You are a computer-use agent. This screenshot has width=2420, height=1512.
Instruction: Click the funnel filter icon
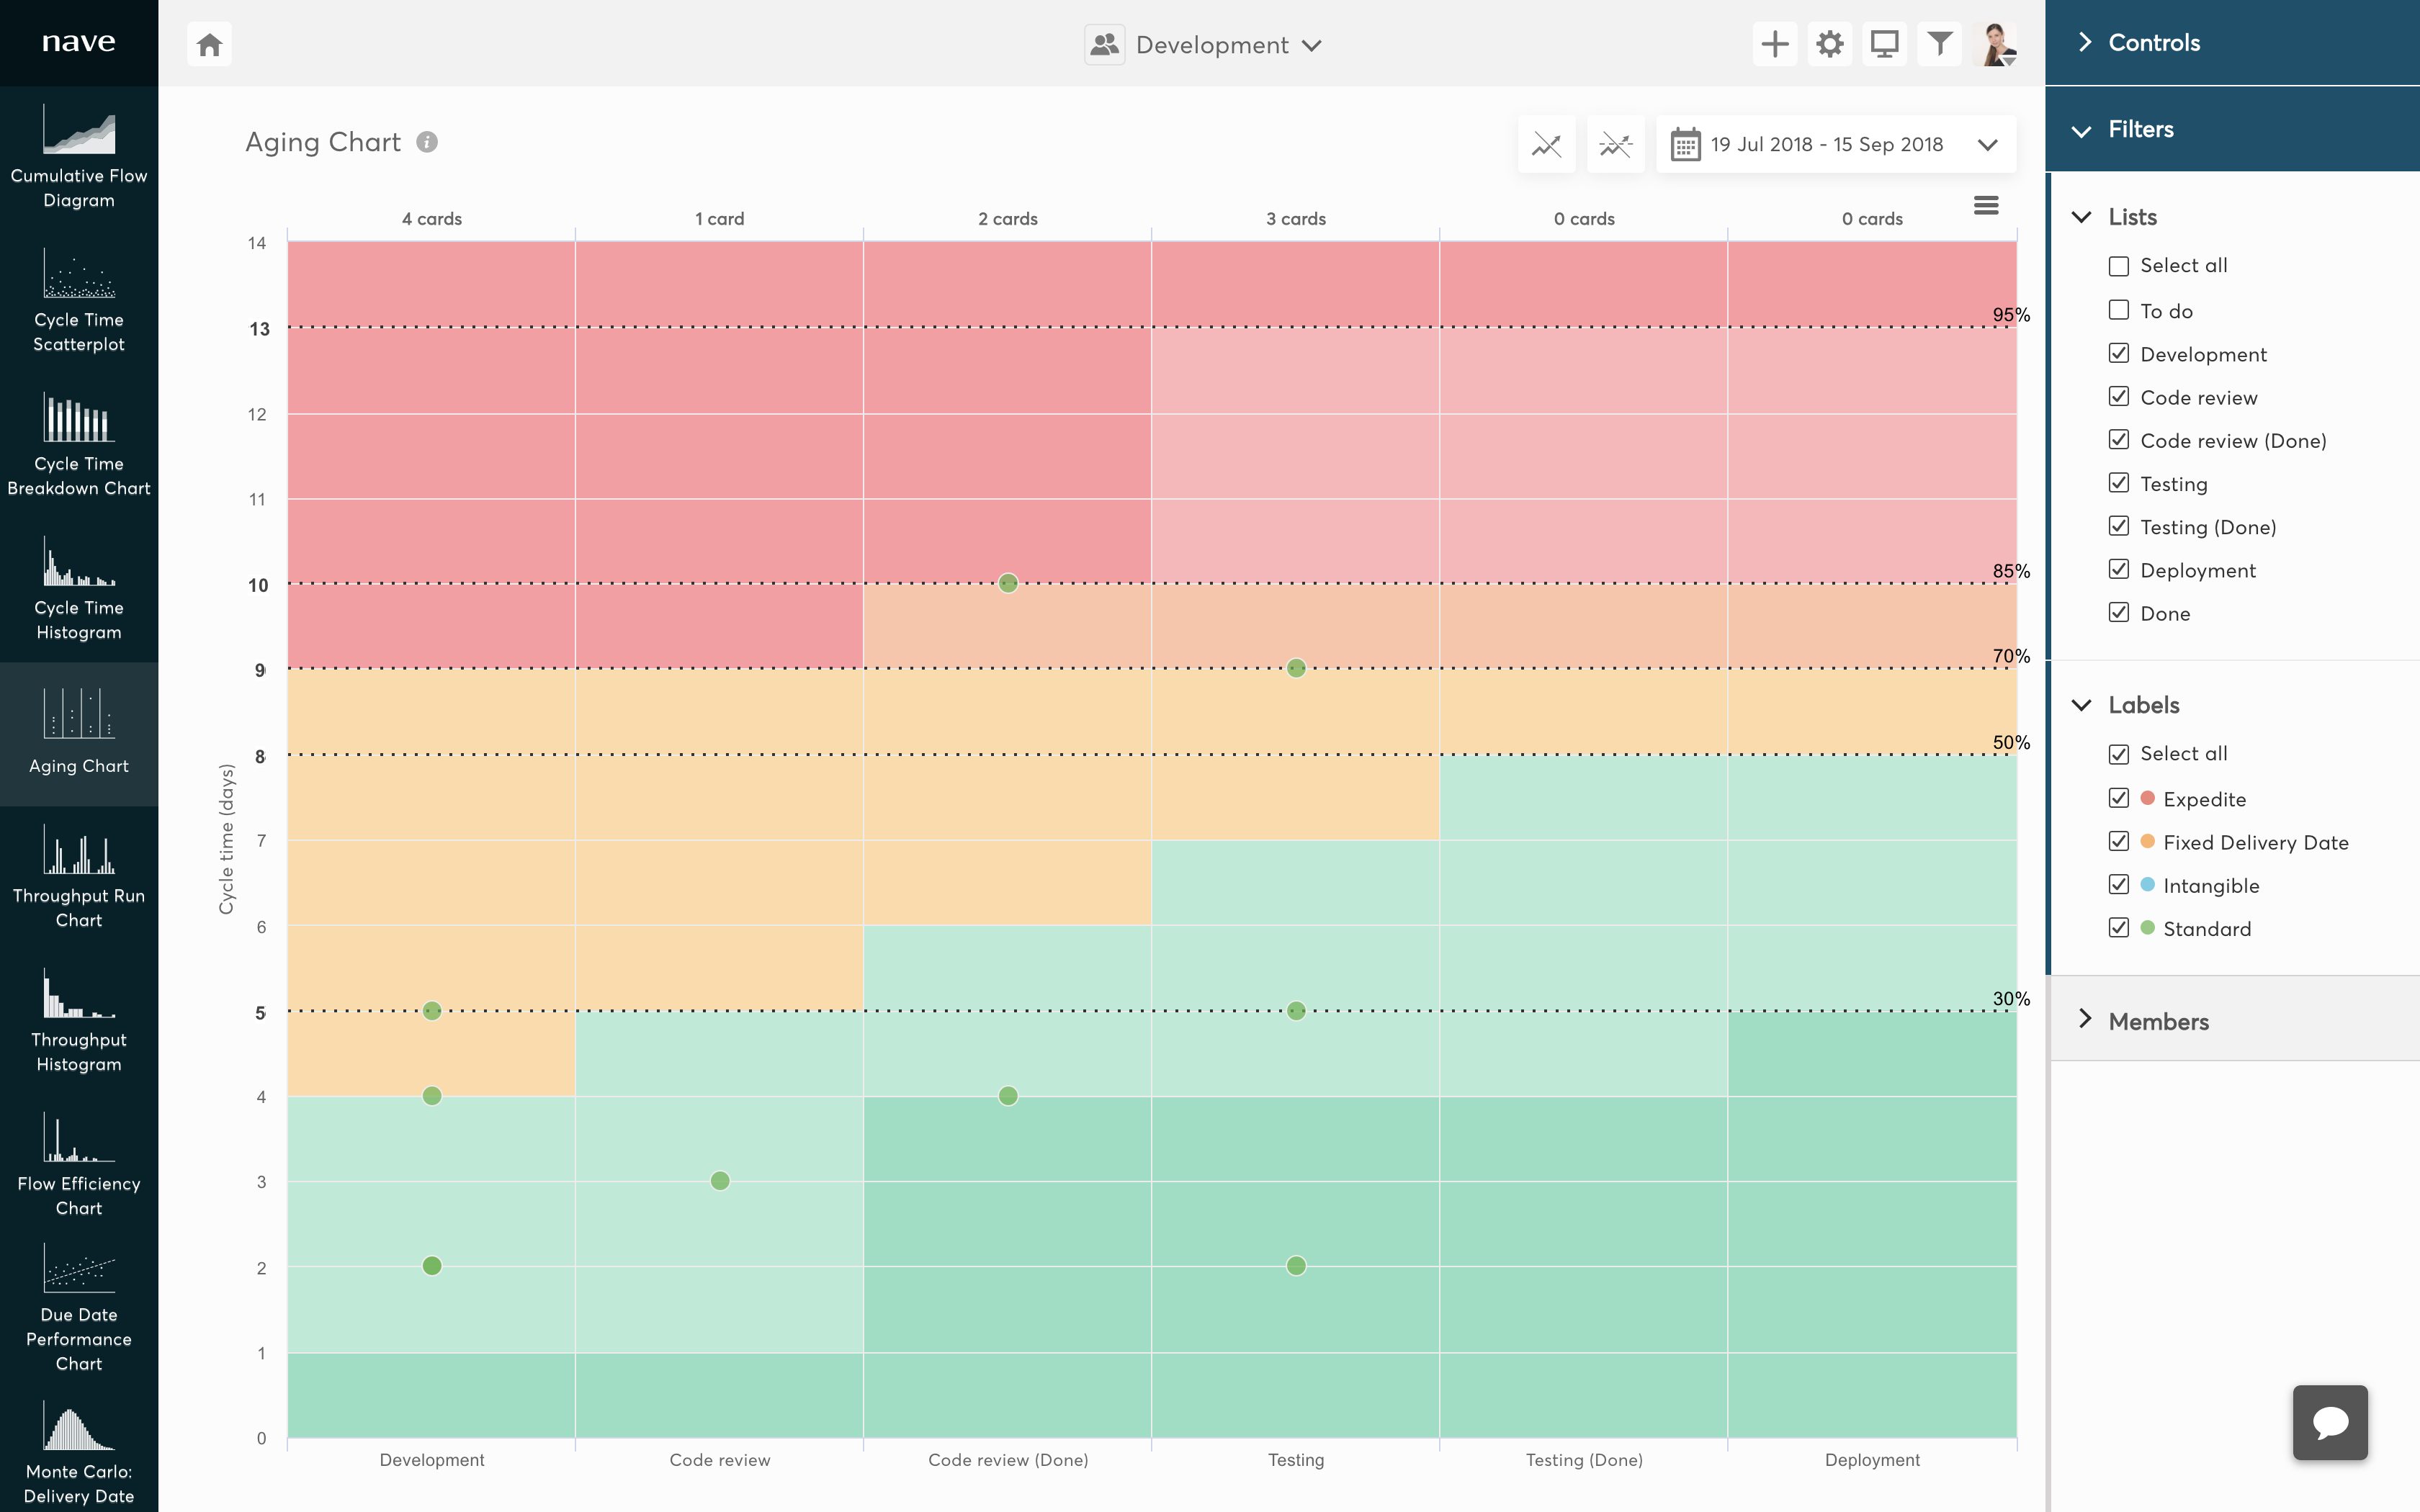(x=1939, y=44)
